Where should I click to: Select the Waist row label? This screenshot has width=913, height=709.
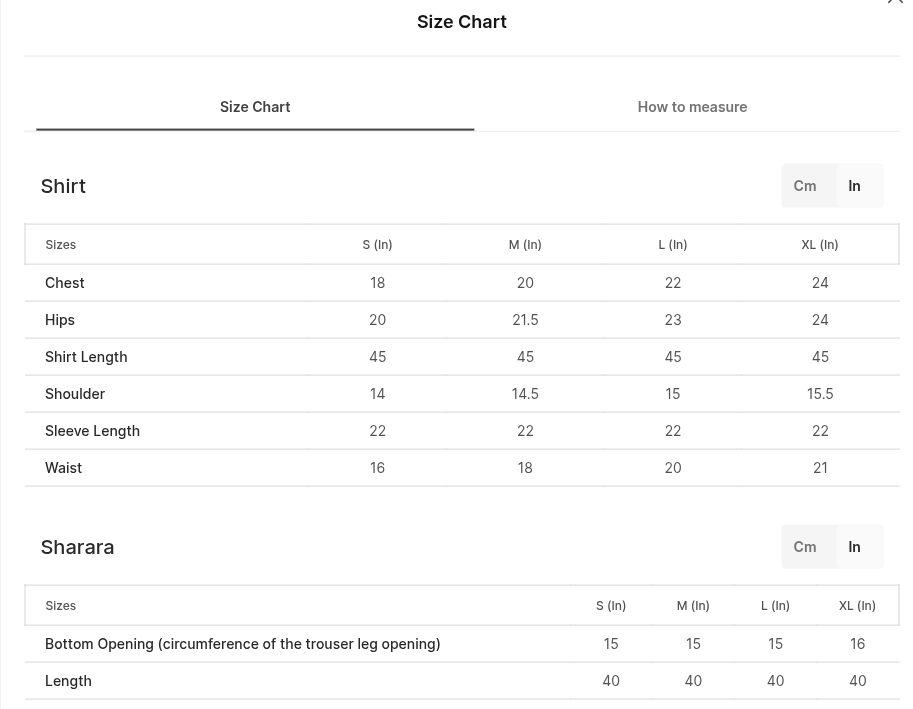63,468
